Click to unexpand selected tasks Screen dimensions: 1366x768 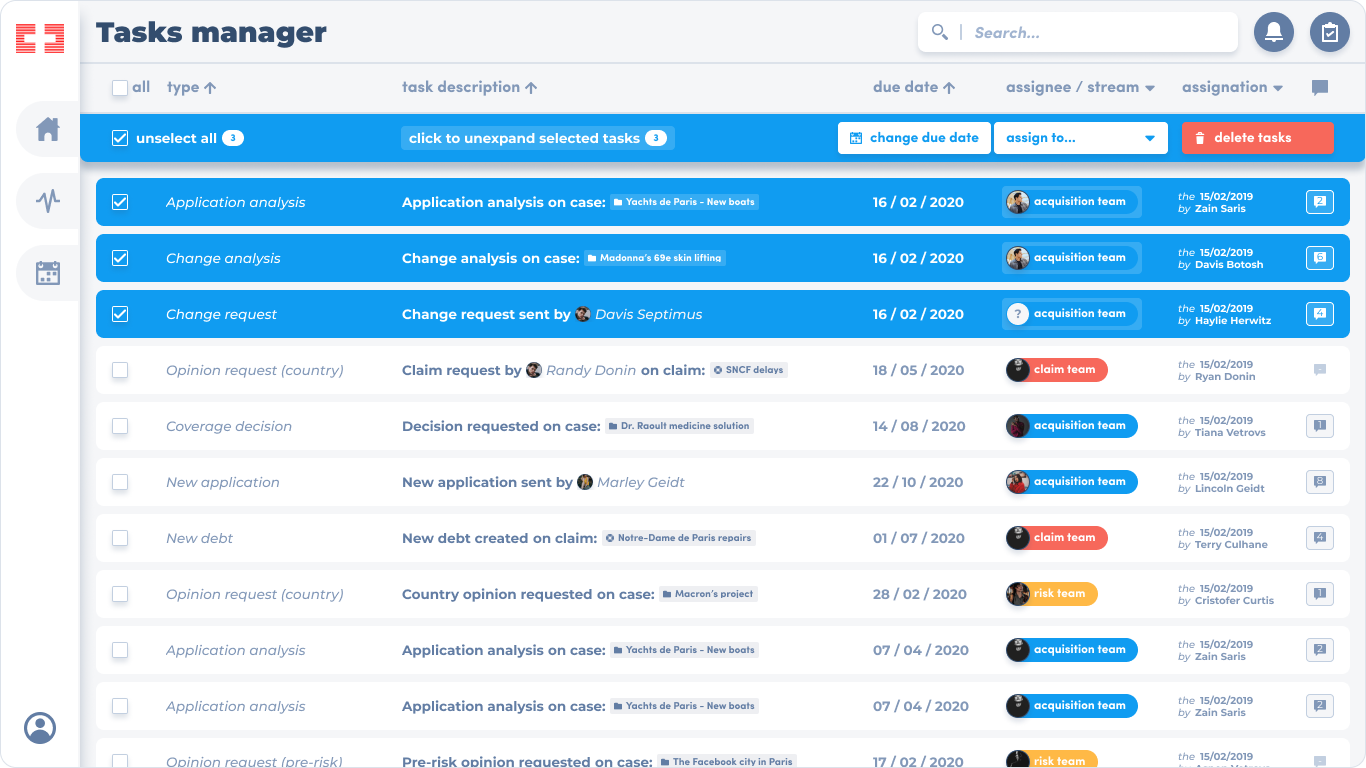click(538, 138)
